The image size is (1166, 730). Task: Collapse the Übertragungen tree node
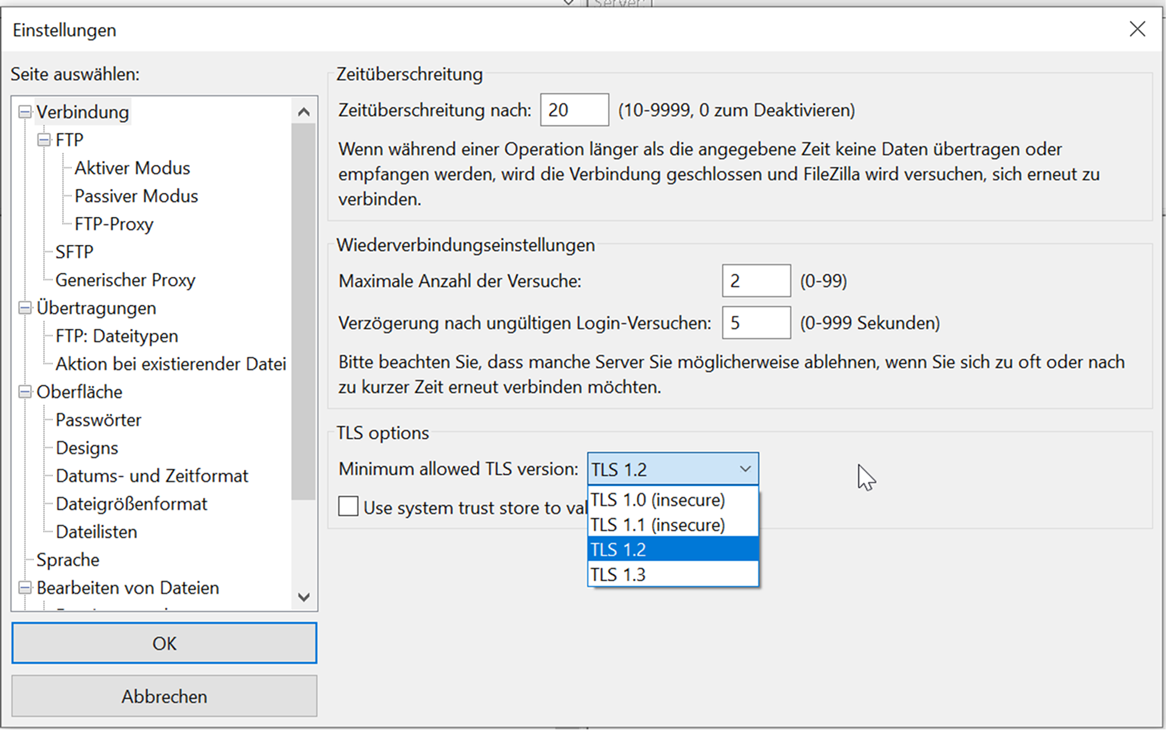[x=25, y=308]
